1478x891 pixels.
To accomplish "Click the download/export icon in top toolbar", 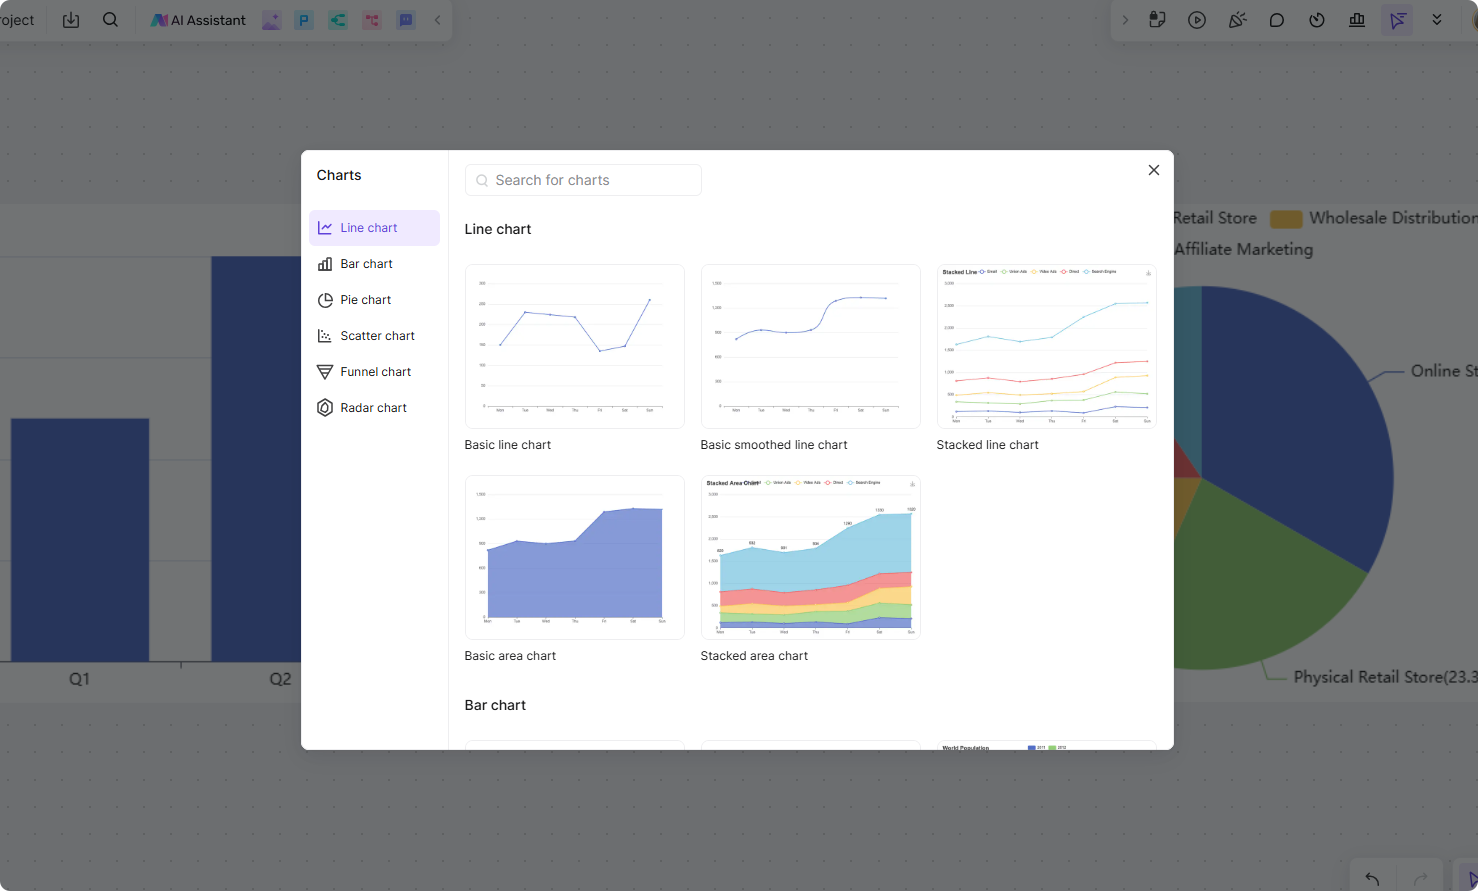I will [x=71, y=20].
